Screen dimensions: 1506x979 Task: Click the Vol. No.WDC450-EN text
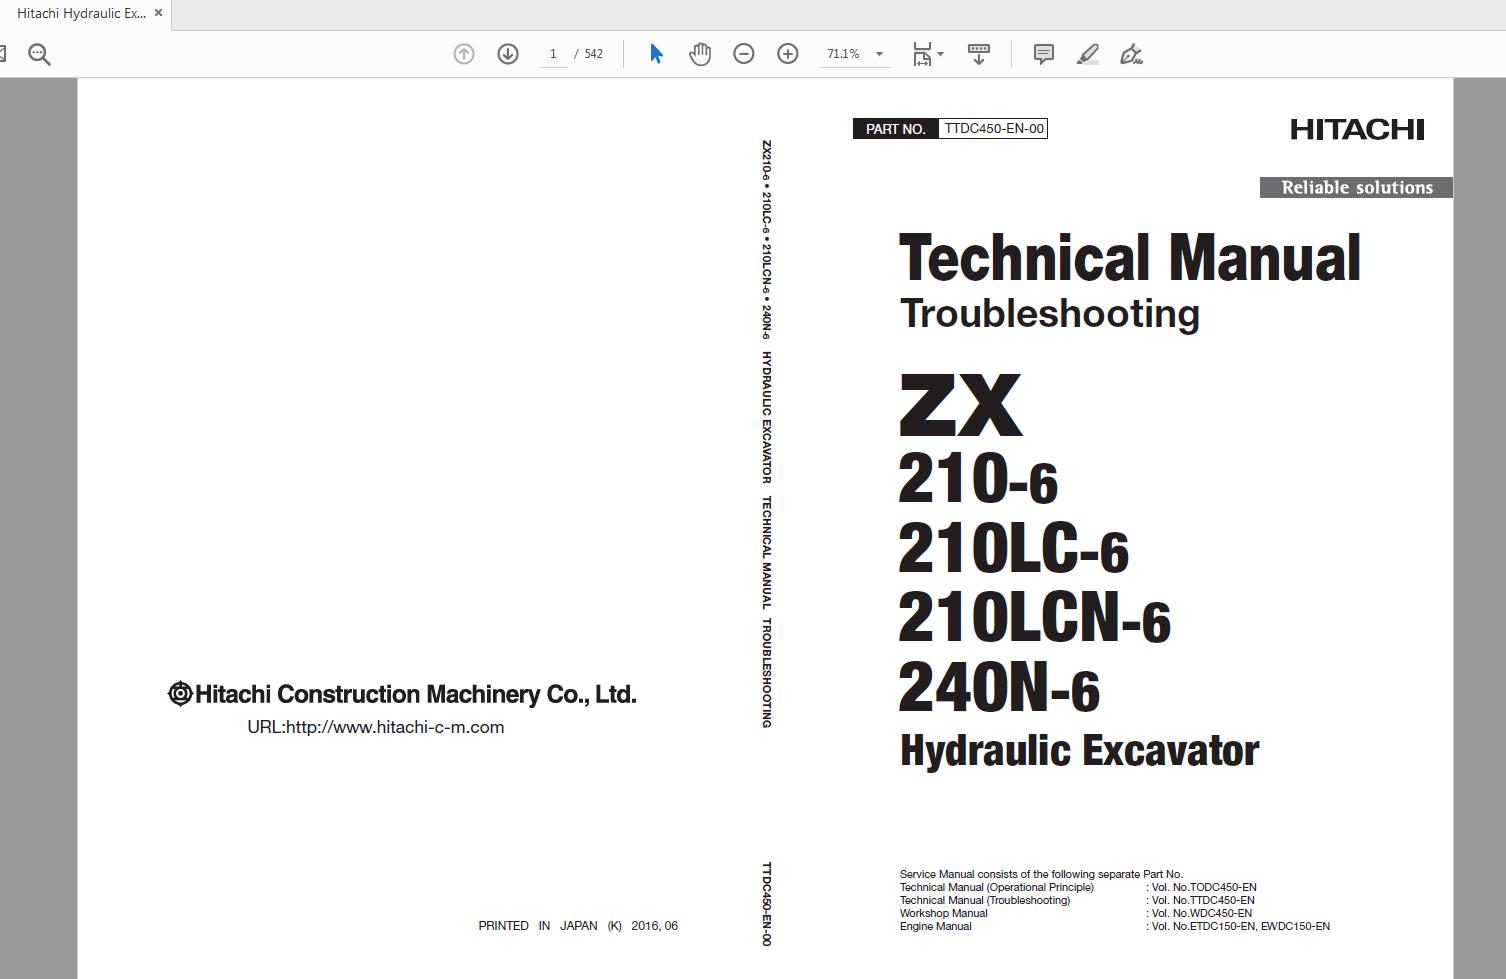pos(1201,913)
